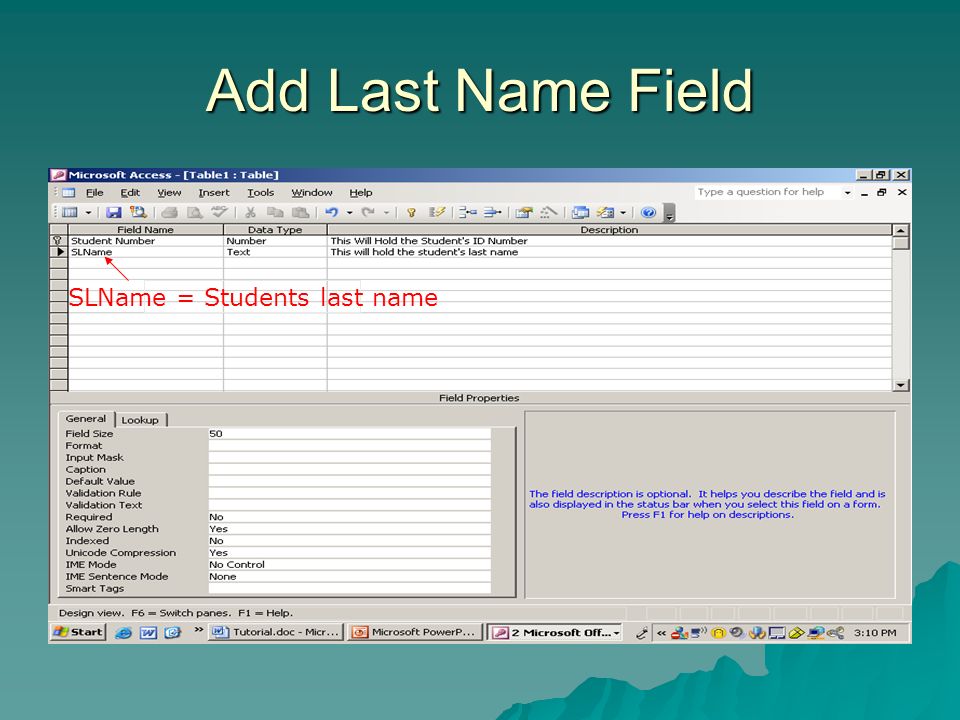Image resolution: width=960 pixels, height=720 pixels.
Task: Click the Build wand icon
Action: click(x=549, y=212)
